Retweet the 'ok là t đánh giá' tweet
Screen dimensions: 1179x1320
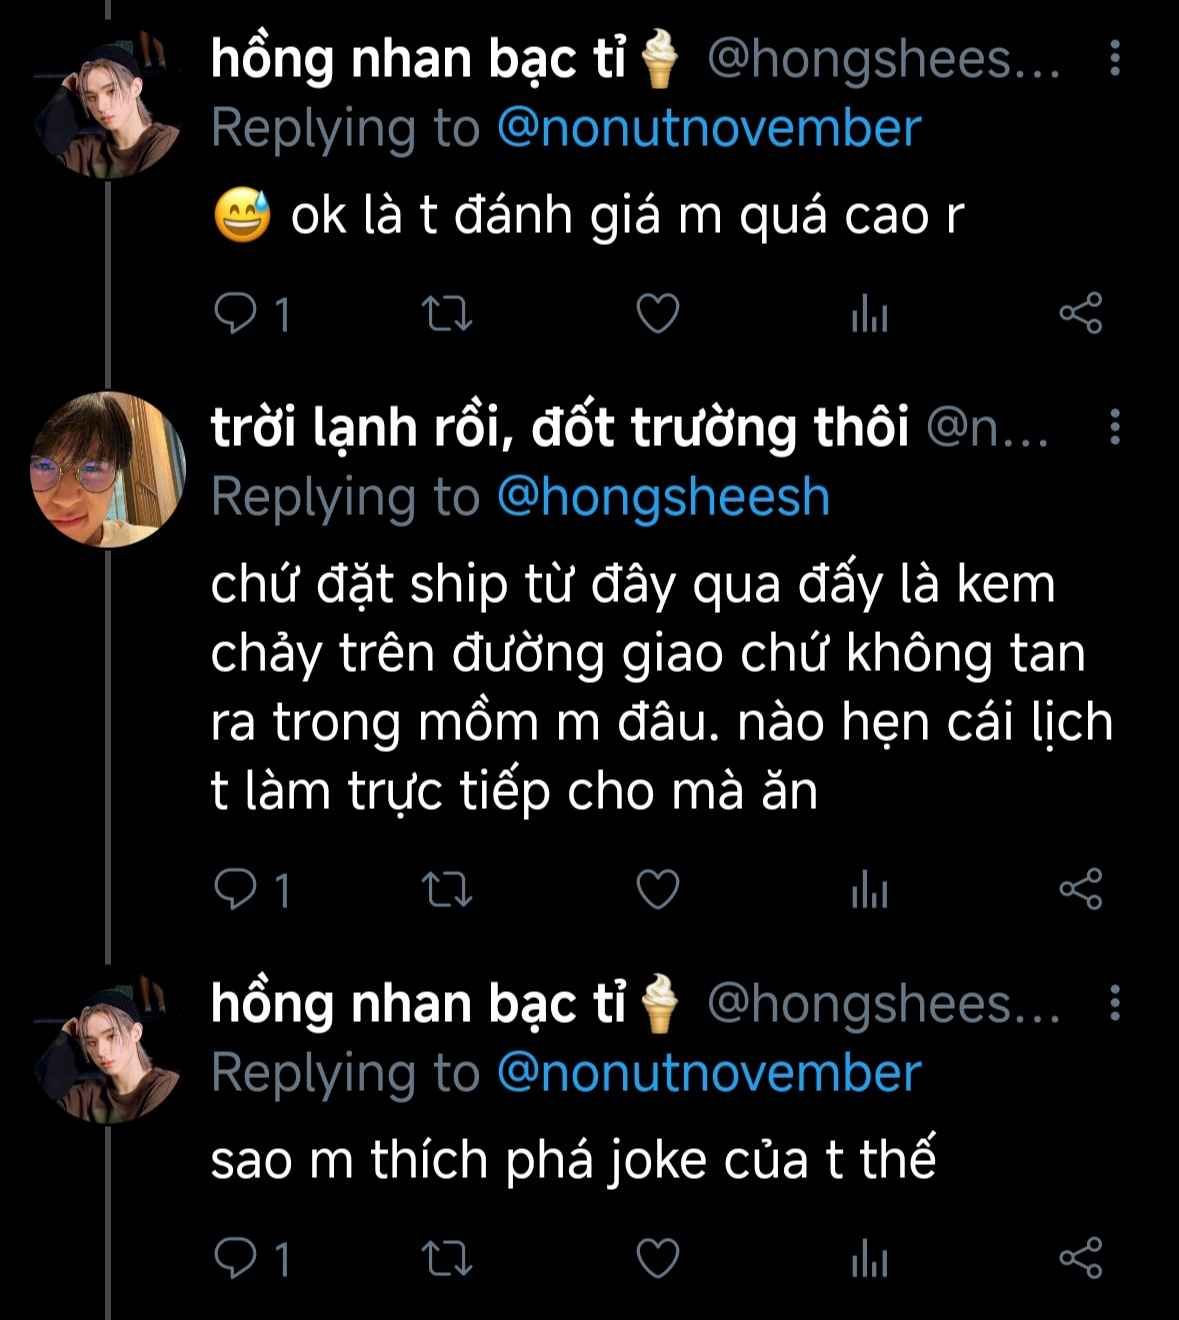click(x=448, y=314)
